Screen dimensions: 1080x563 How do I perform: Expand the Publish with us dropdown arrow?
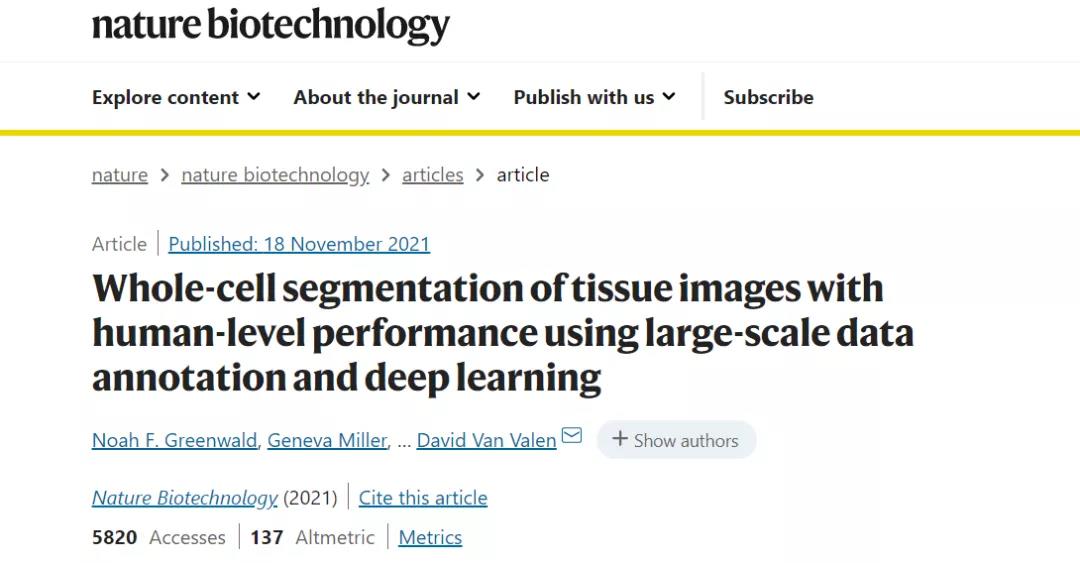click(x=669, y=97)
